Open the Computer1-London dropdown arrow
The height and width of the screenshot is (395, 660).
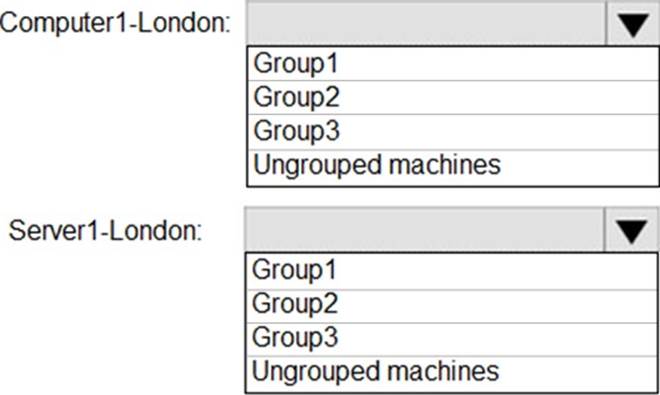(x=633, y=23)
